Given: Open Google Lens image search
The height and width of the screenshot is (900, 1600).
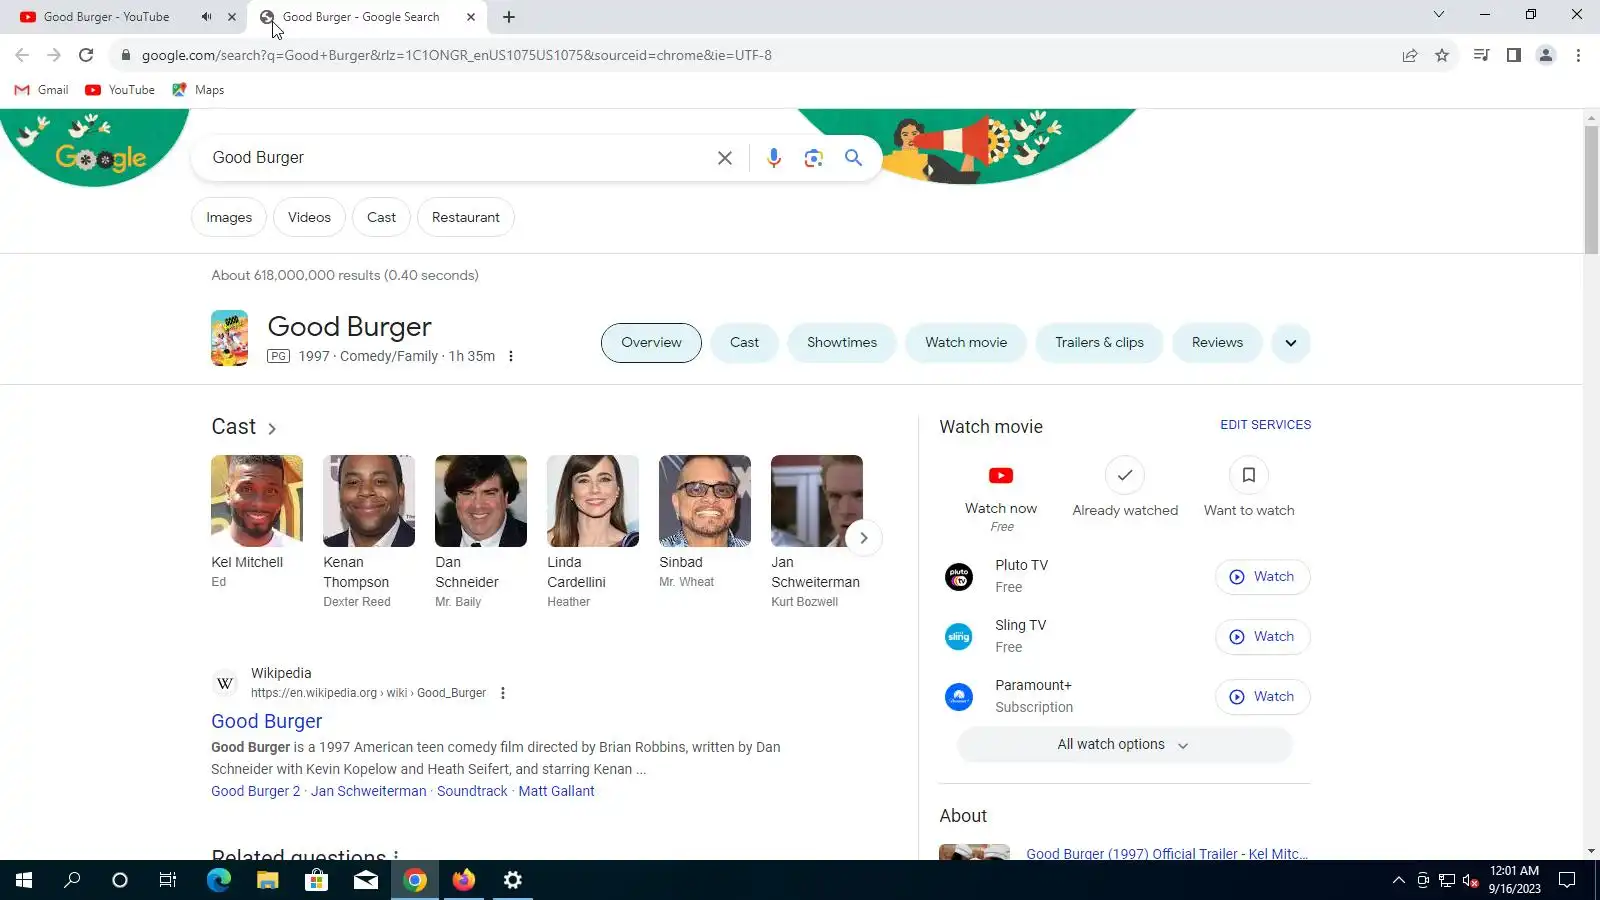Looking at the screenshot, I should tap(813, 158).
